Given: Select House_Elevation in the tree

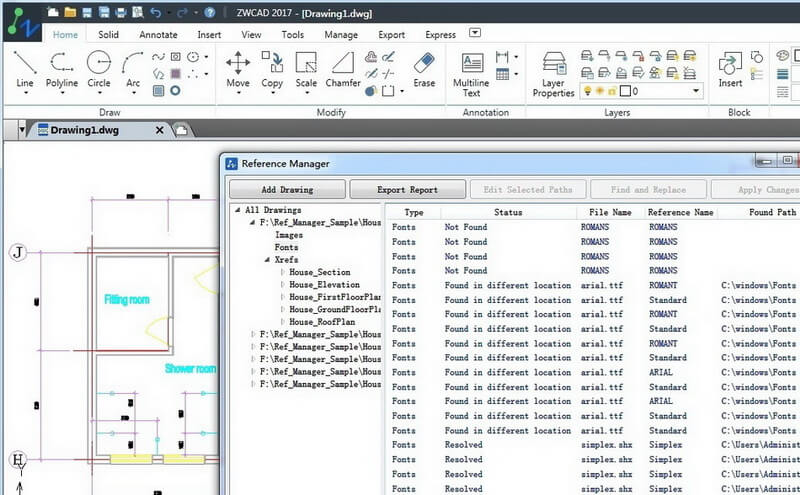Looking at the screenshot, I should click(x=324, y=285).
